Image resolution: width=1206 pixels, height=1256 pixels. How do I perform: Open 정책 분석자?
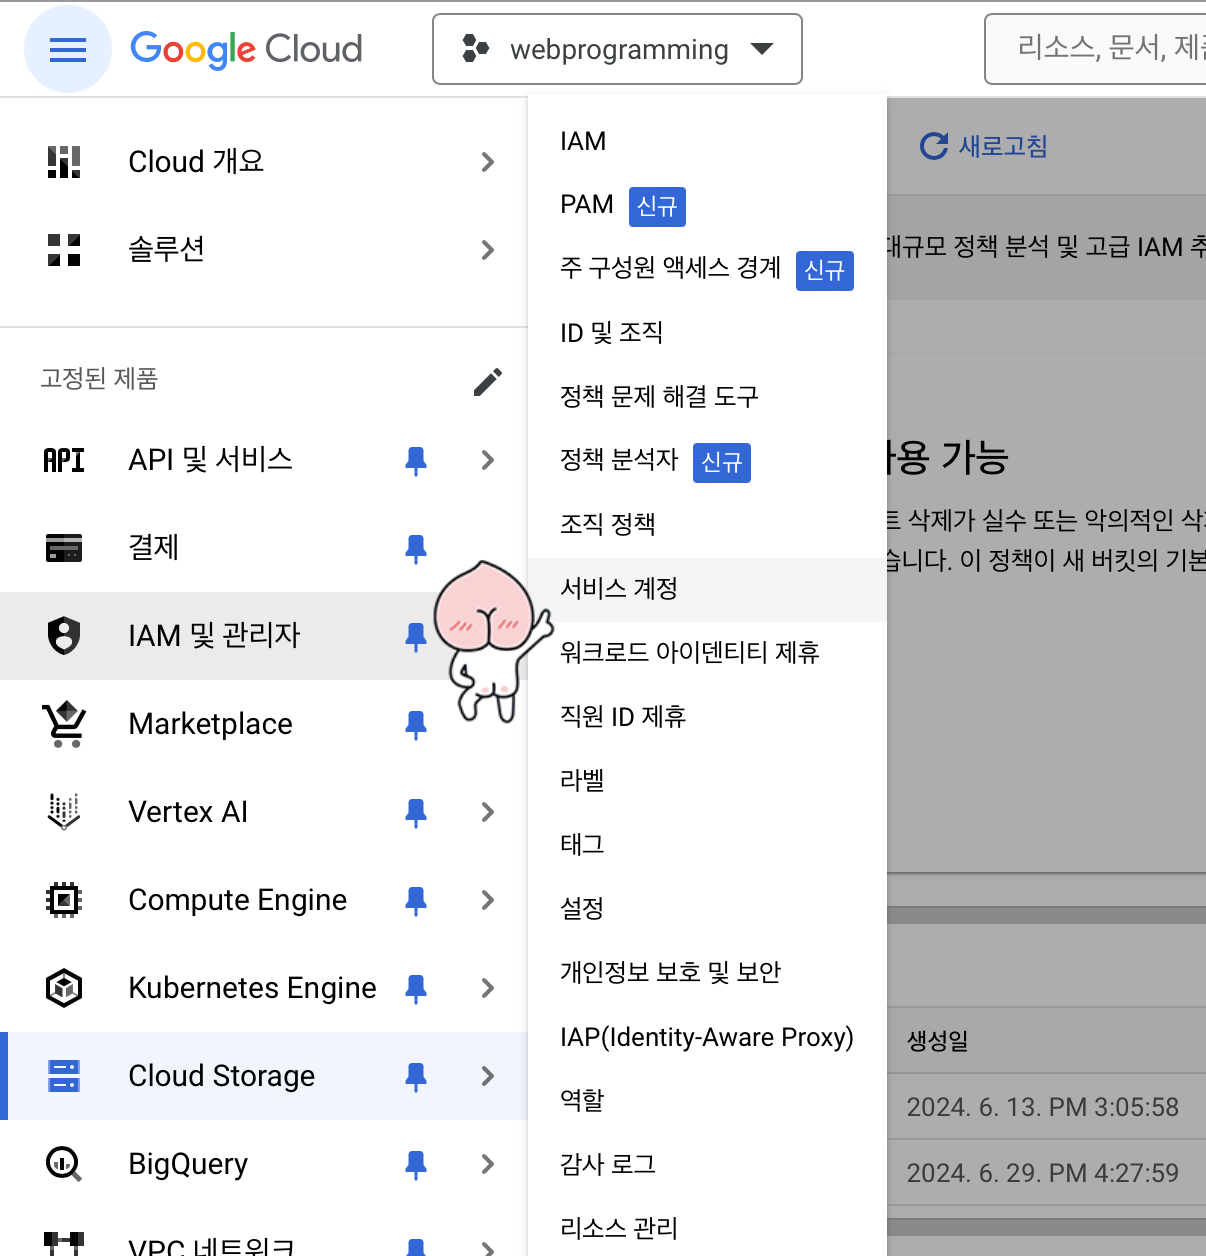coord(707,461)
